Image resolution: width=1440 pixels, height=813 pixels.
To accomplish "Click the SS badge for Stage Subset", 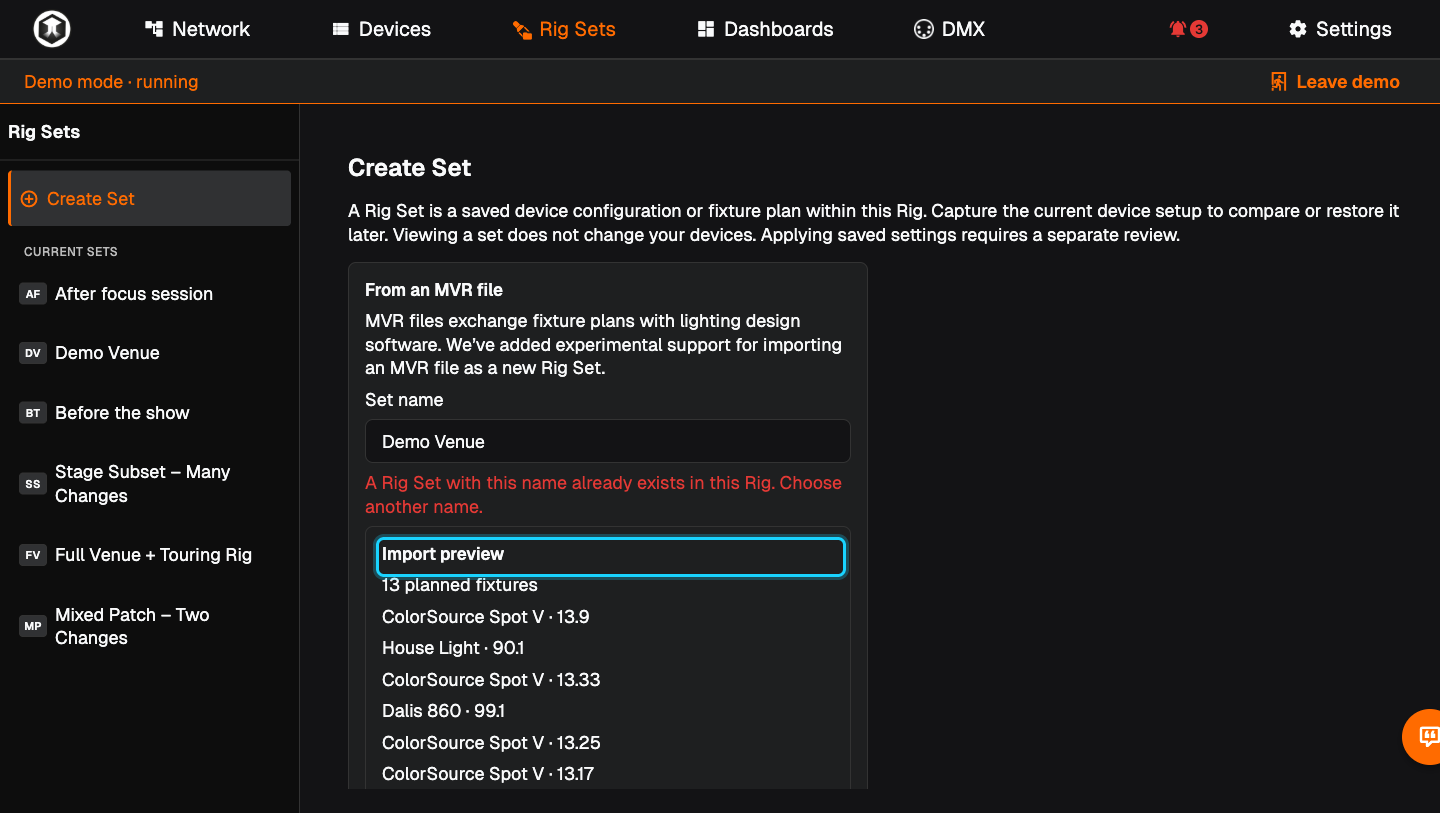I will pyautogui.click(x=33, y=484).
